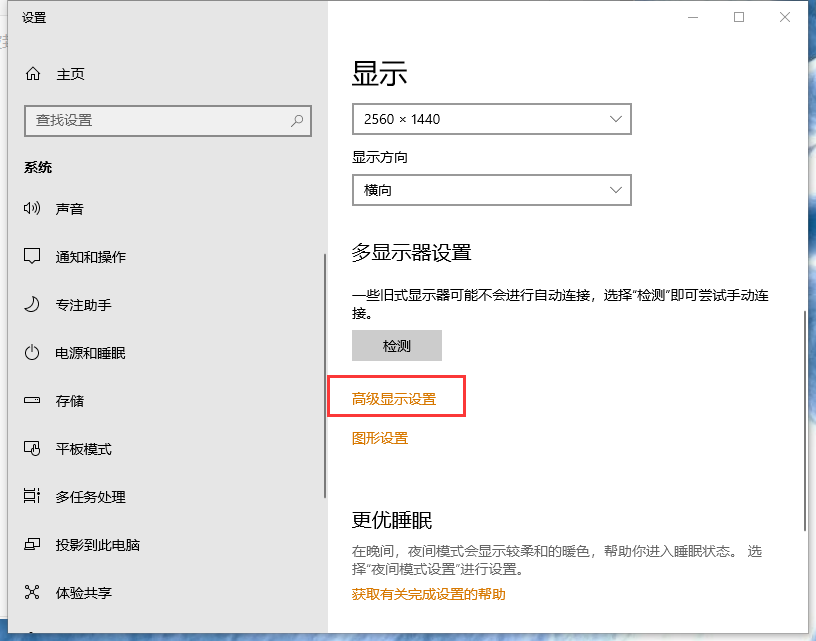Screen dimensions: 816x641
Task: Open 声音 settings
Action: 70,209
